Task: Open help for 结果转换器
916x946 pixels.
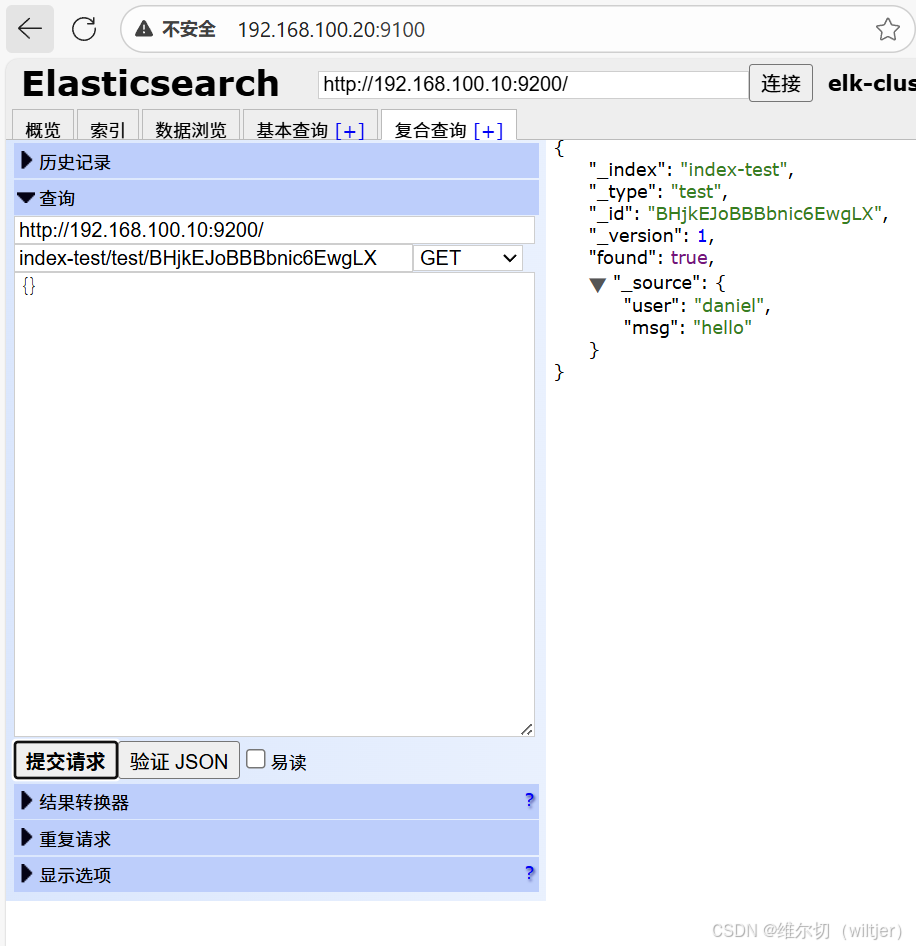Action: [x=529, y=800]
